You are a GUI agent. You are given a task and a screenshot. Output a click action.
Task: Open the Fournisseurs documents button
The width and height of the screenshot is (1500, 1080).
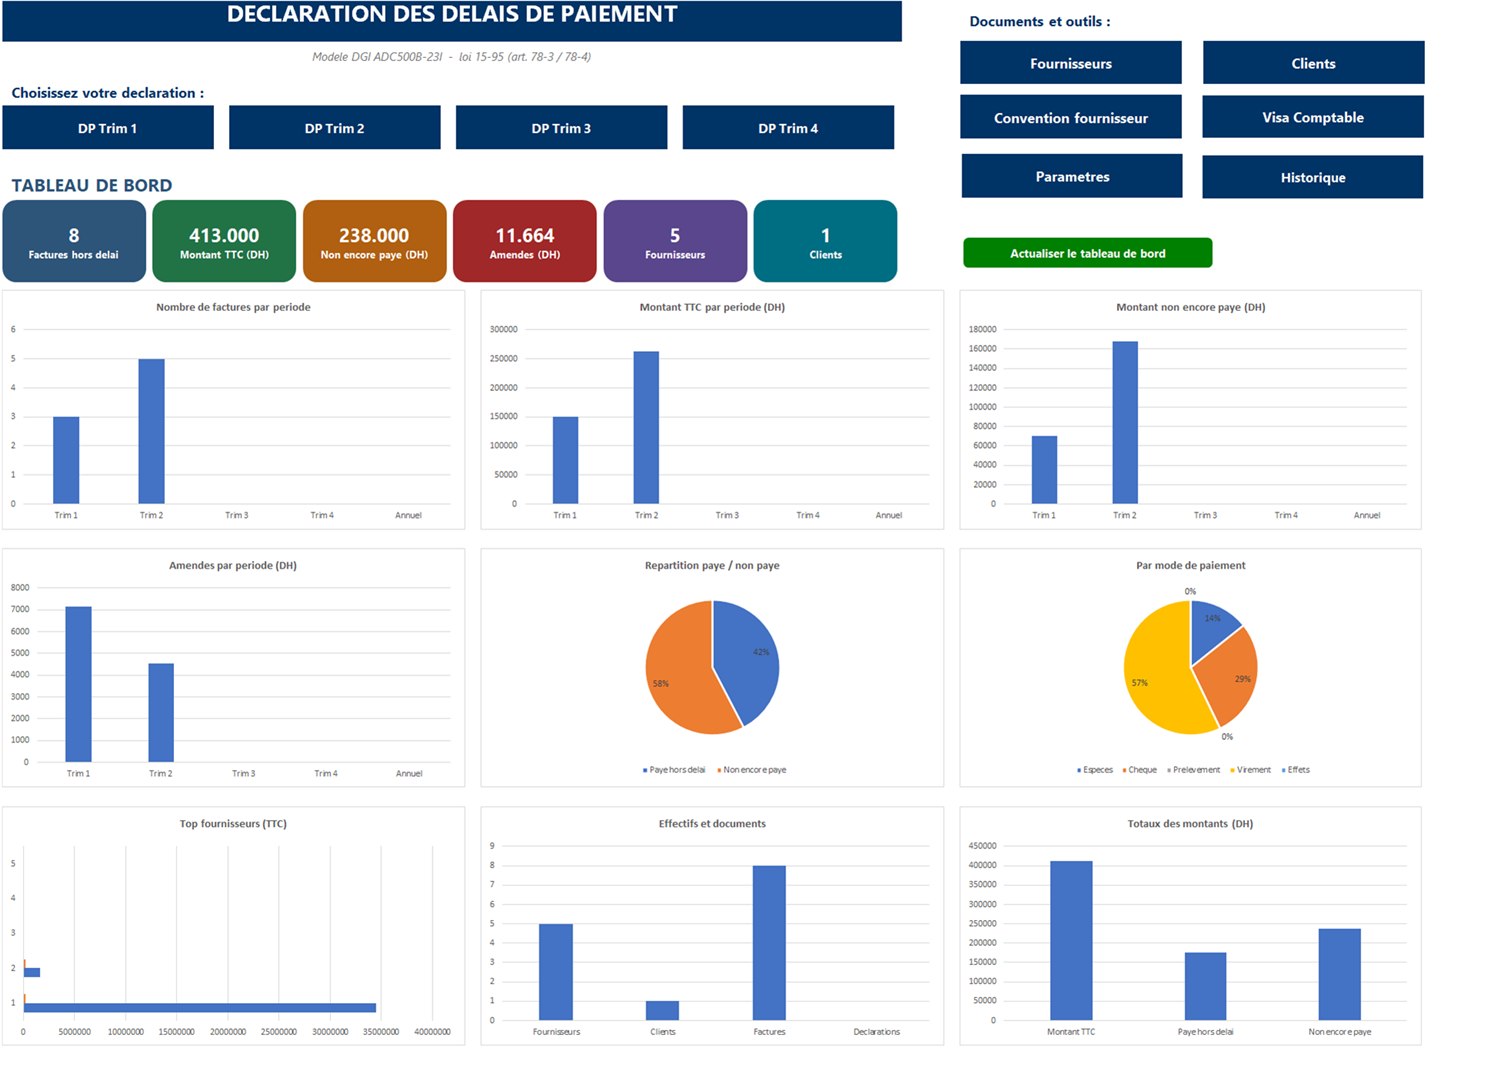(1071, 63)
